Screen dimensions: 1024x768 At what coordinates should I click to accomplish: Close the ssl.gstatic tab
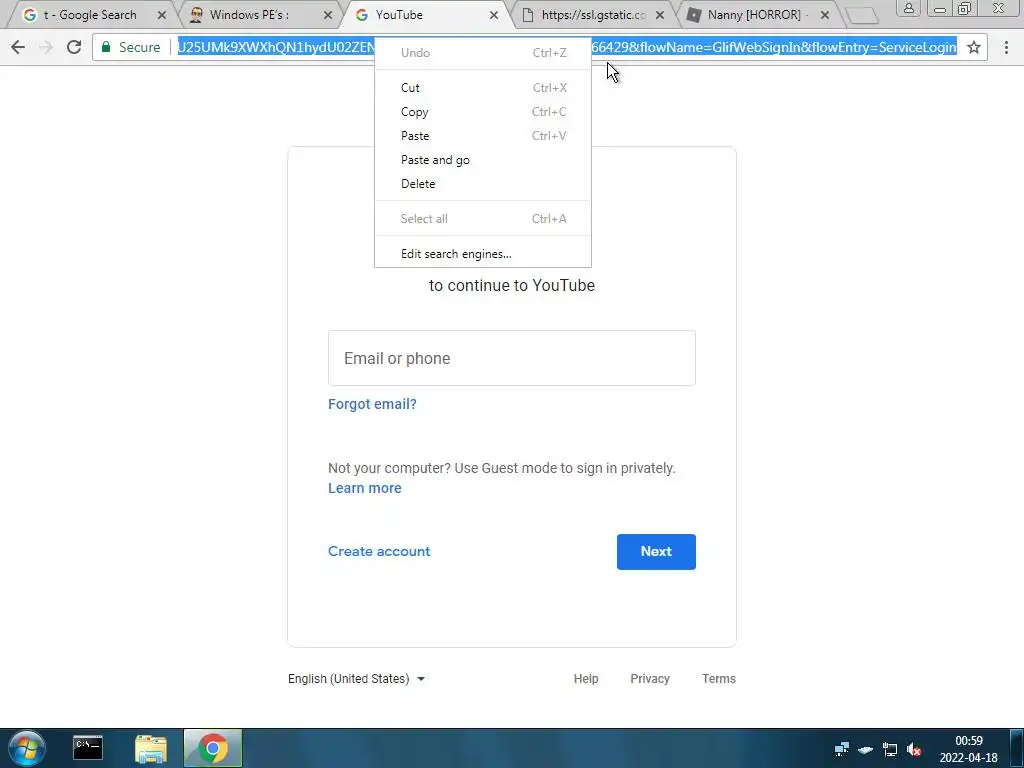[x=660, y=15]
